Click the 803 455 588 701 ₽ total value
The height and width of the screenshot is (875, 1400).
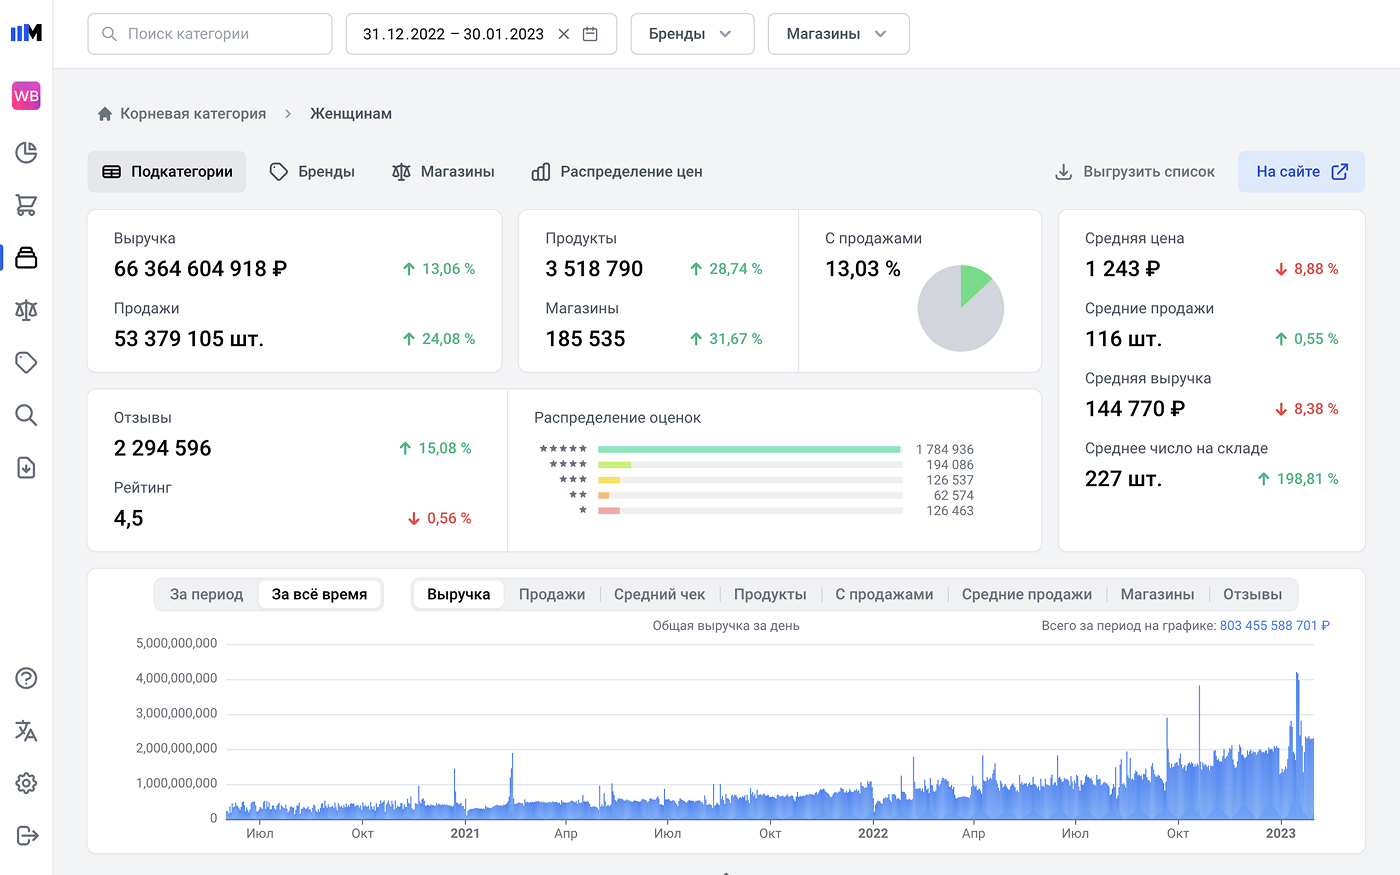click(x=1275, y=626)
